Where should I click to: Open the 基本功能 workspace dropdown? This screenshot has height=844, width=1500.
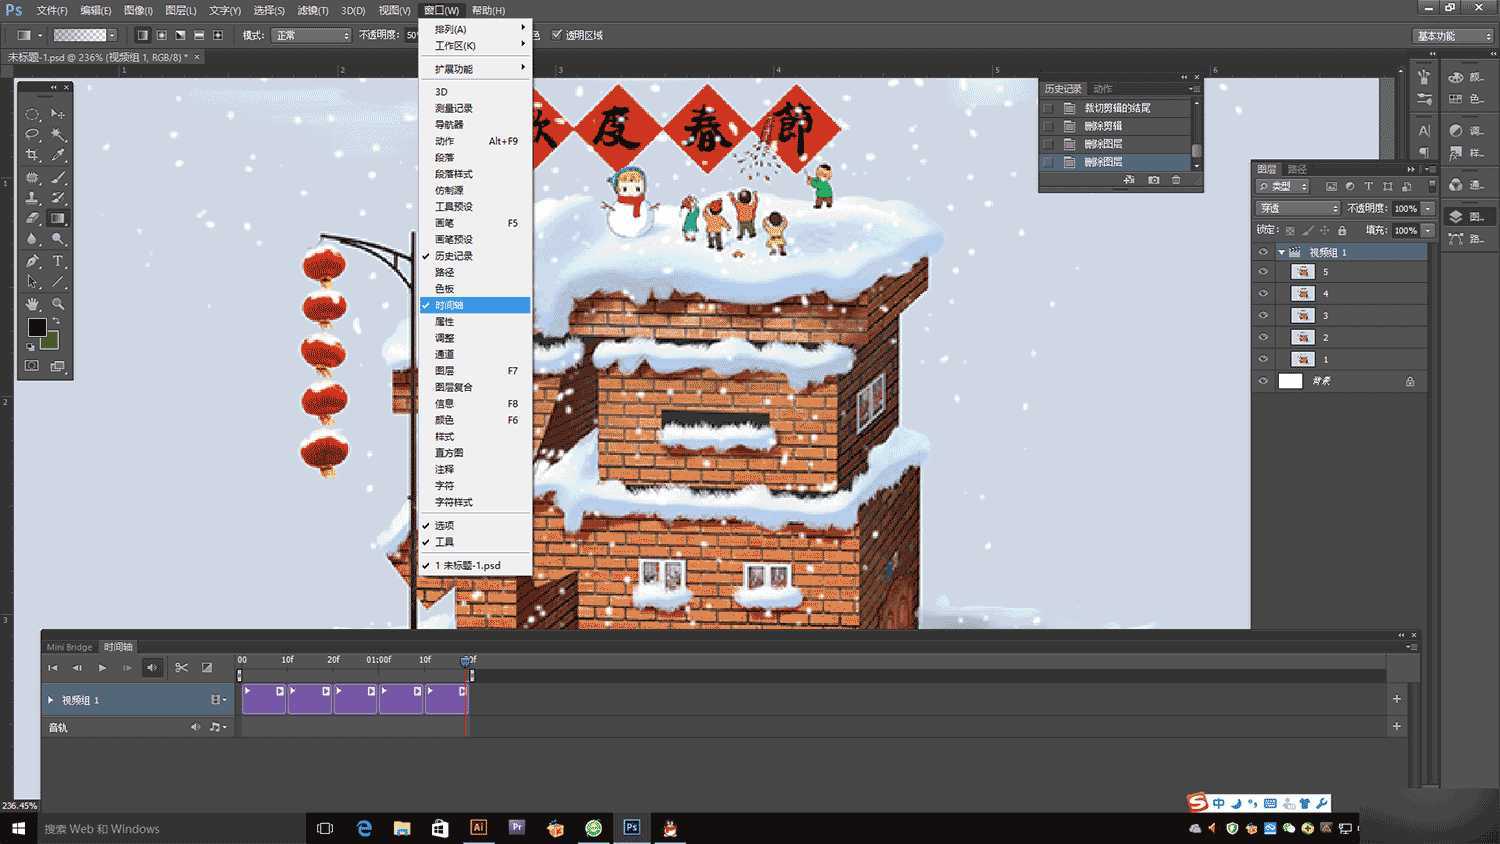coord(1453,36)
